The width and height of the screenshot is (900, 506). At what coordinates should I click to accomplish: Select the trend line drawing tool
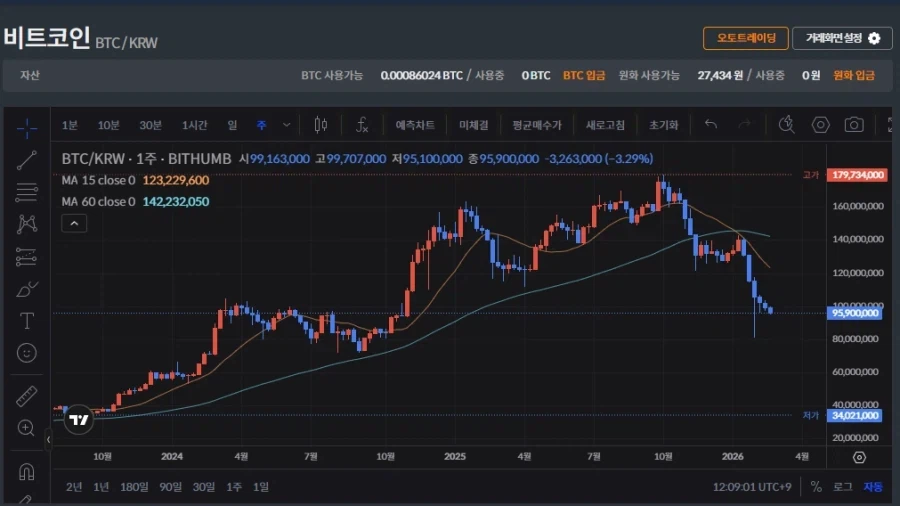pyautogui.click(x=26, y=160)
